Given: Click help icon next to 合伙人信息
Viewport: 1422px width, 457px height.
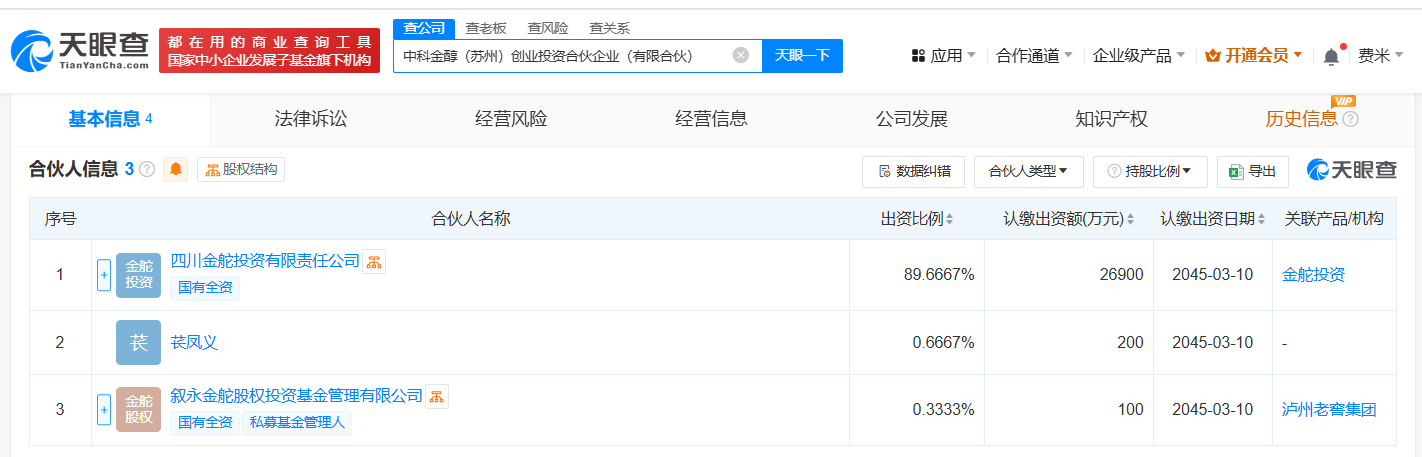Looking at the screenshot, I should pyautogui.click(x=147, y=170).
